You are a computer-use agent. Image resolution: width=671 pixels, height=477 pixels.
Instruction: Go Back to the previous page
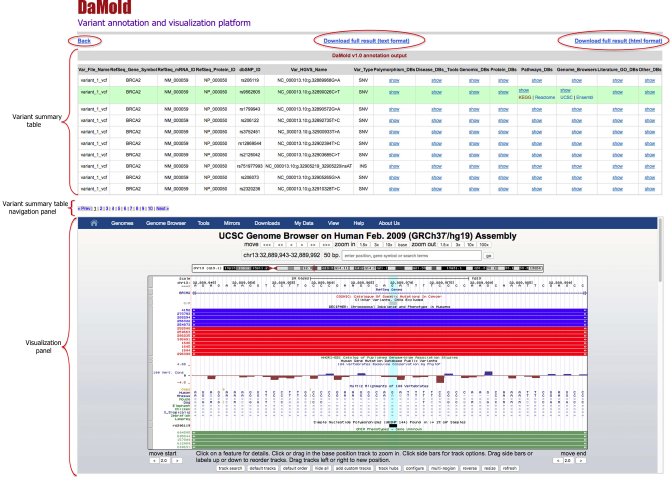(x=84, y=41)
